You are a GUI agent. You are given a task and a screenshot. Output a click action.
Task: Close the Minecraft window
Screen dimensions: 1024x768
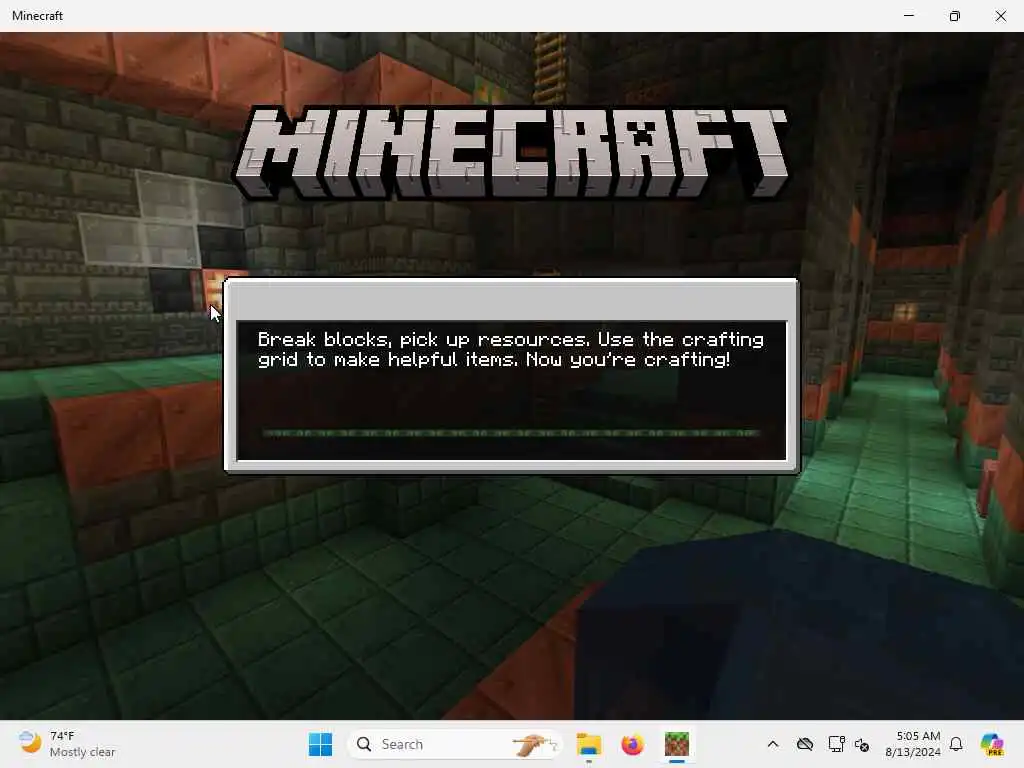pyautogui.click(x=1000, y=16)
